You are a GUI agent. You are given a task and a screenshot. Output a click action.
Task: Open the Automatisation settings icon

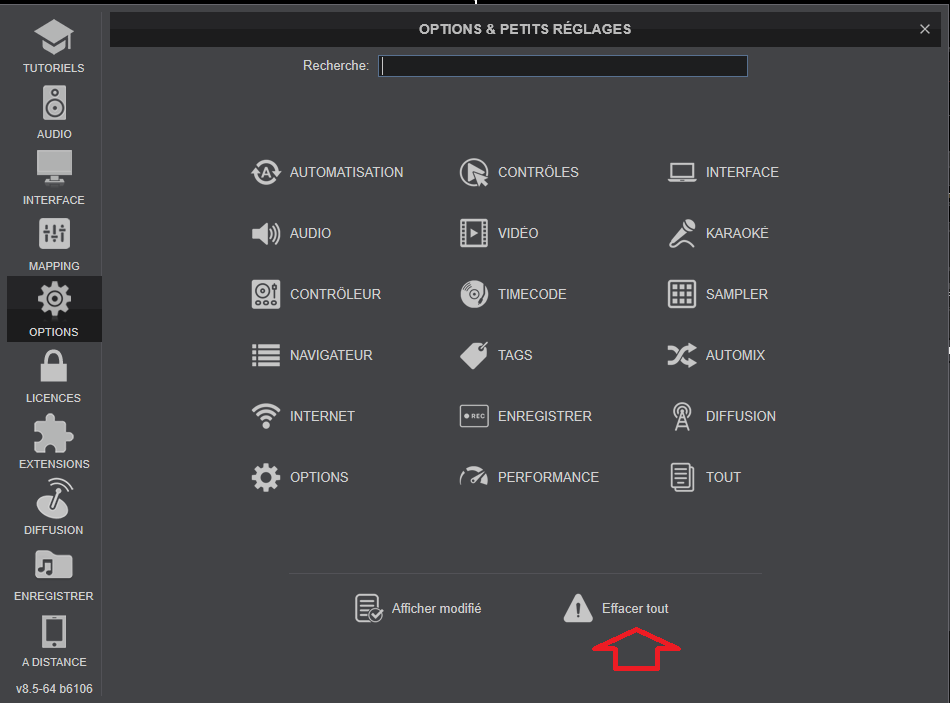265,172
